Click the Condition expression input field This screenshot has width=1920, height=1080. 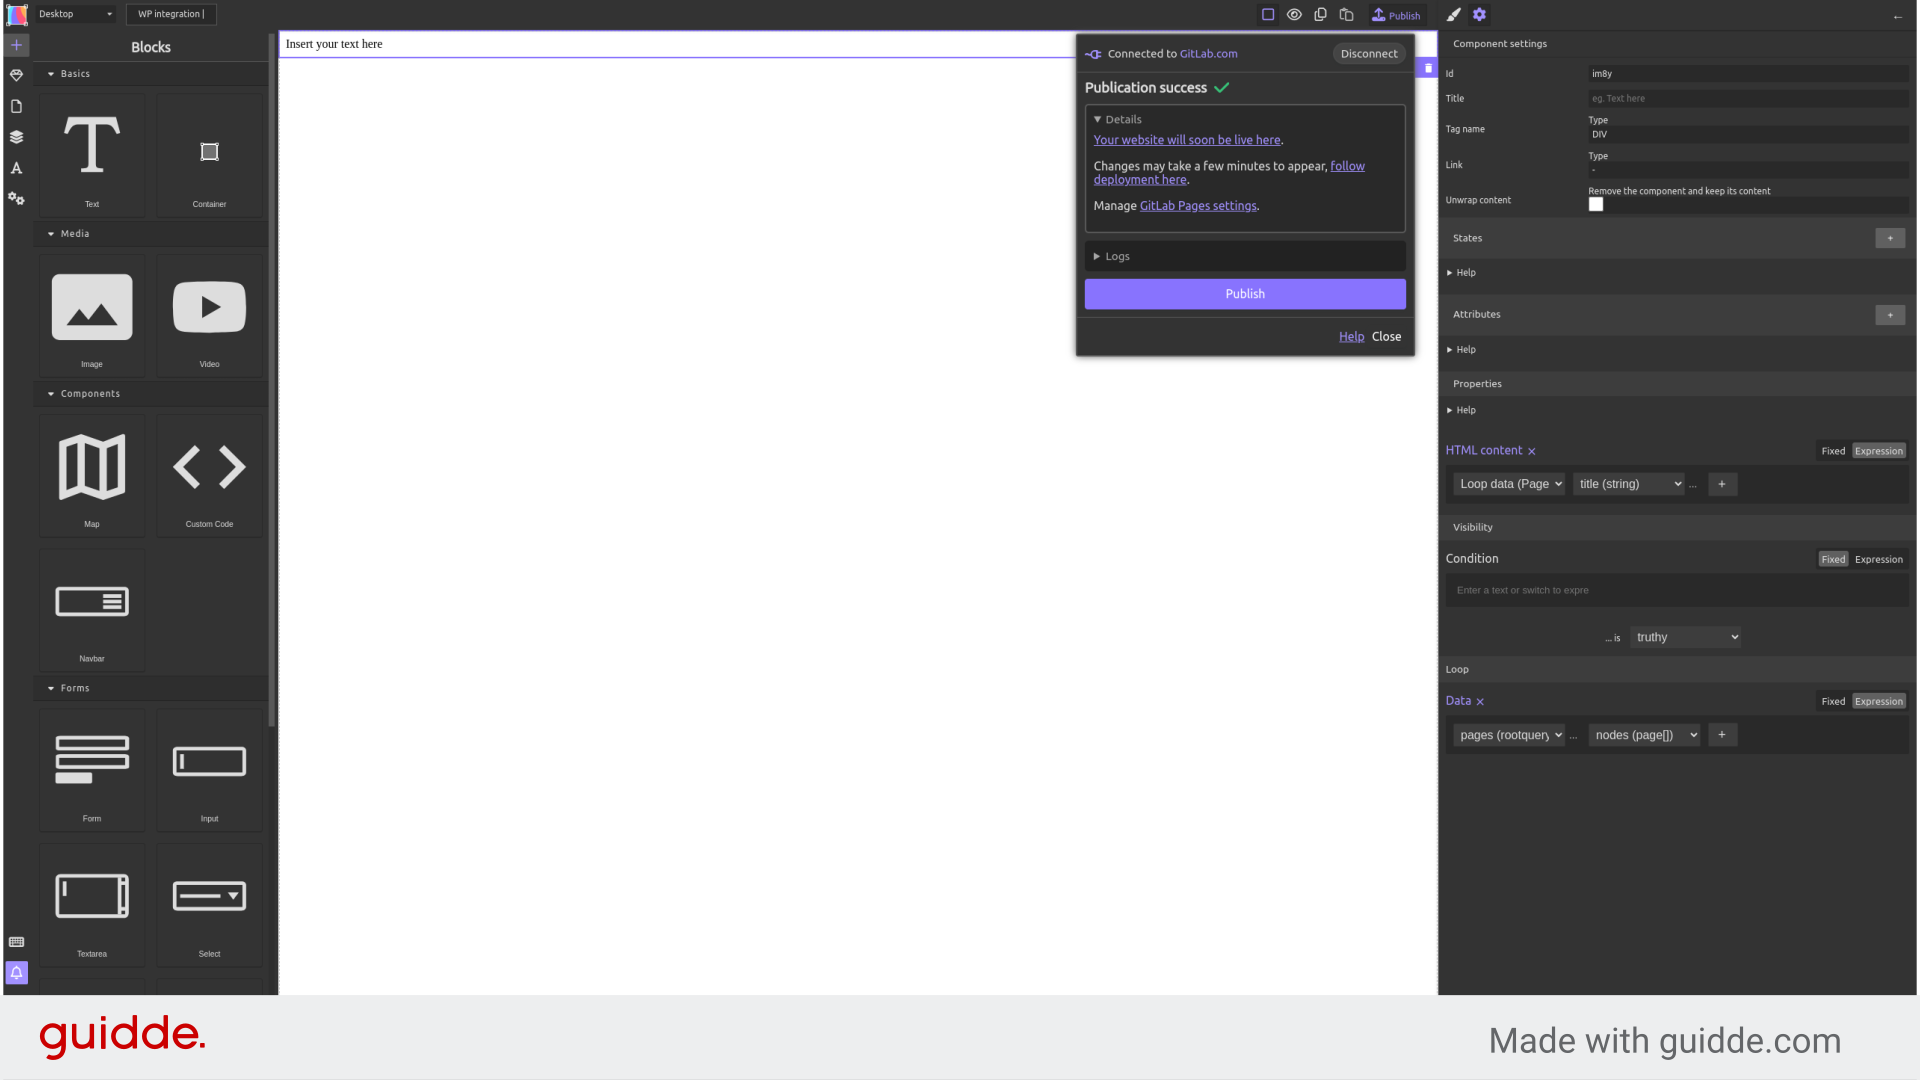tap(1677, 591)
